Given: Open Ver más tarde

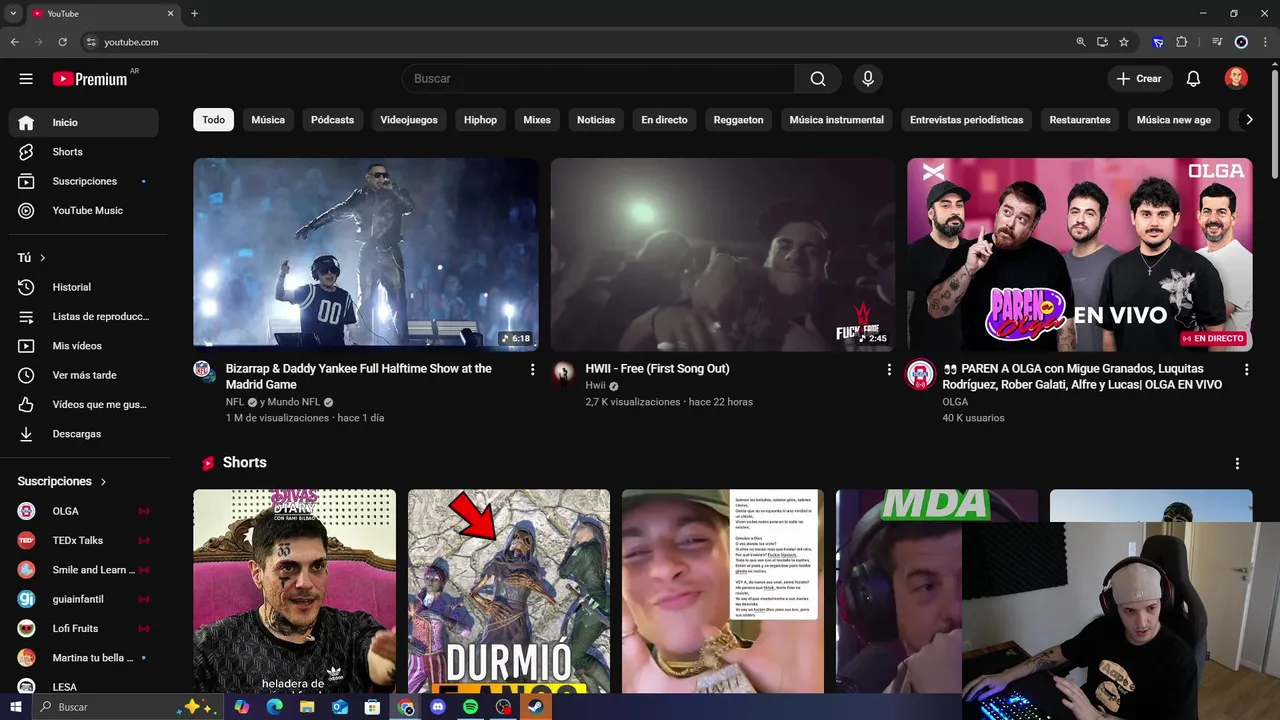Looking at the screenshot, I should [x=84, y=375].
